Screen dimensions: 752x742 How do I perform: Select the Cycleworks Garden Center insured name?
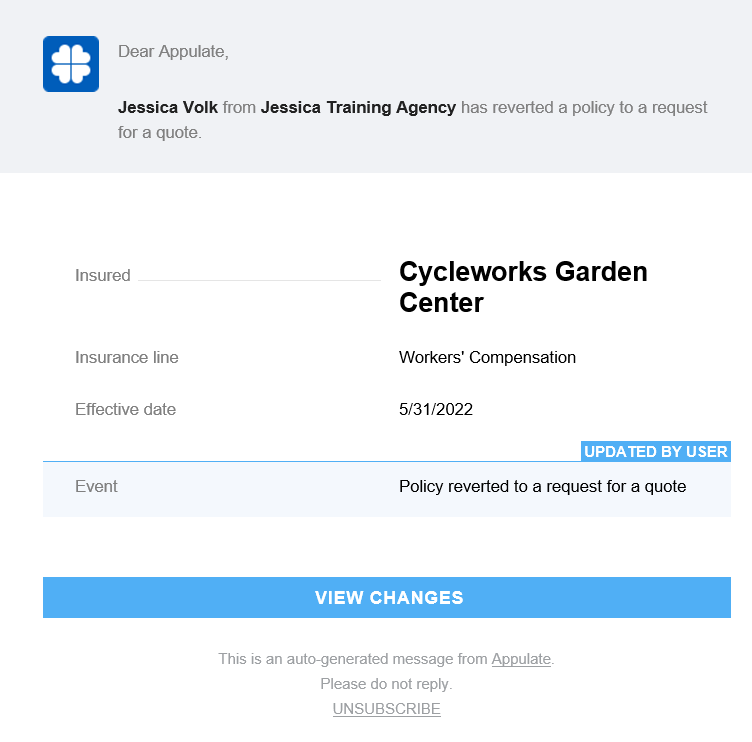(x=523, y=286)
